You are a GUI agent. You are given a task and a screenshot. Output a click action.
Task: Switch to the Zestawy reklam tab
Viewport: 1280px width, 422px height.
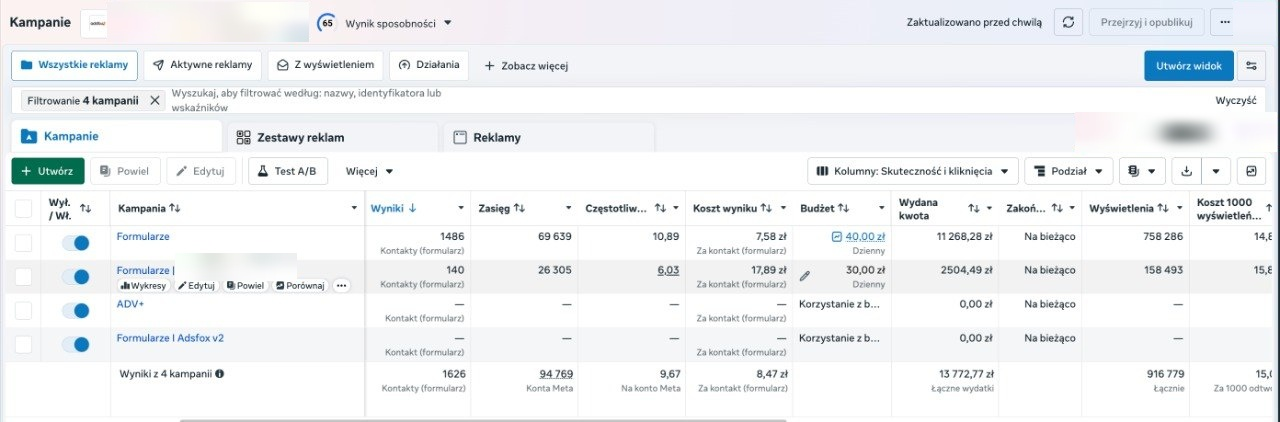point(333,137)
